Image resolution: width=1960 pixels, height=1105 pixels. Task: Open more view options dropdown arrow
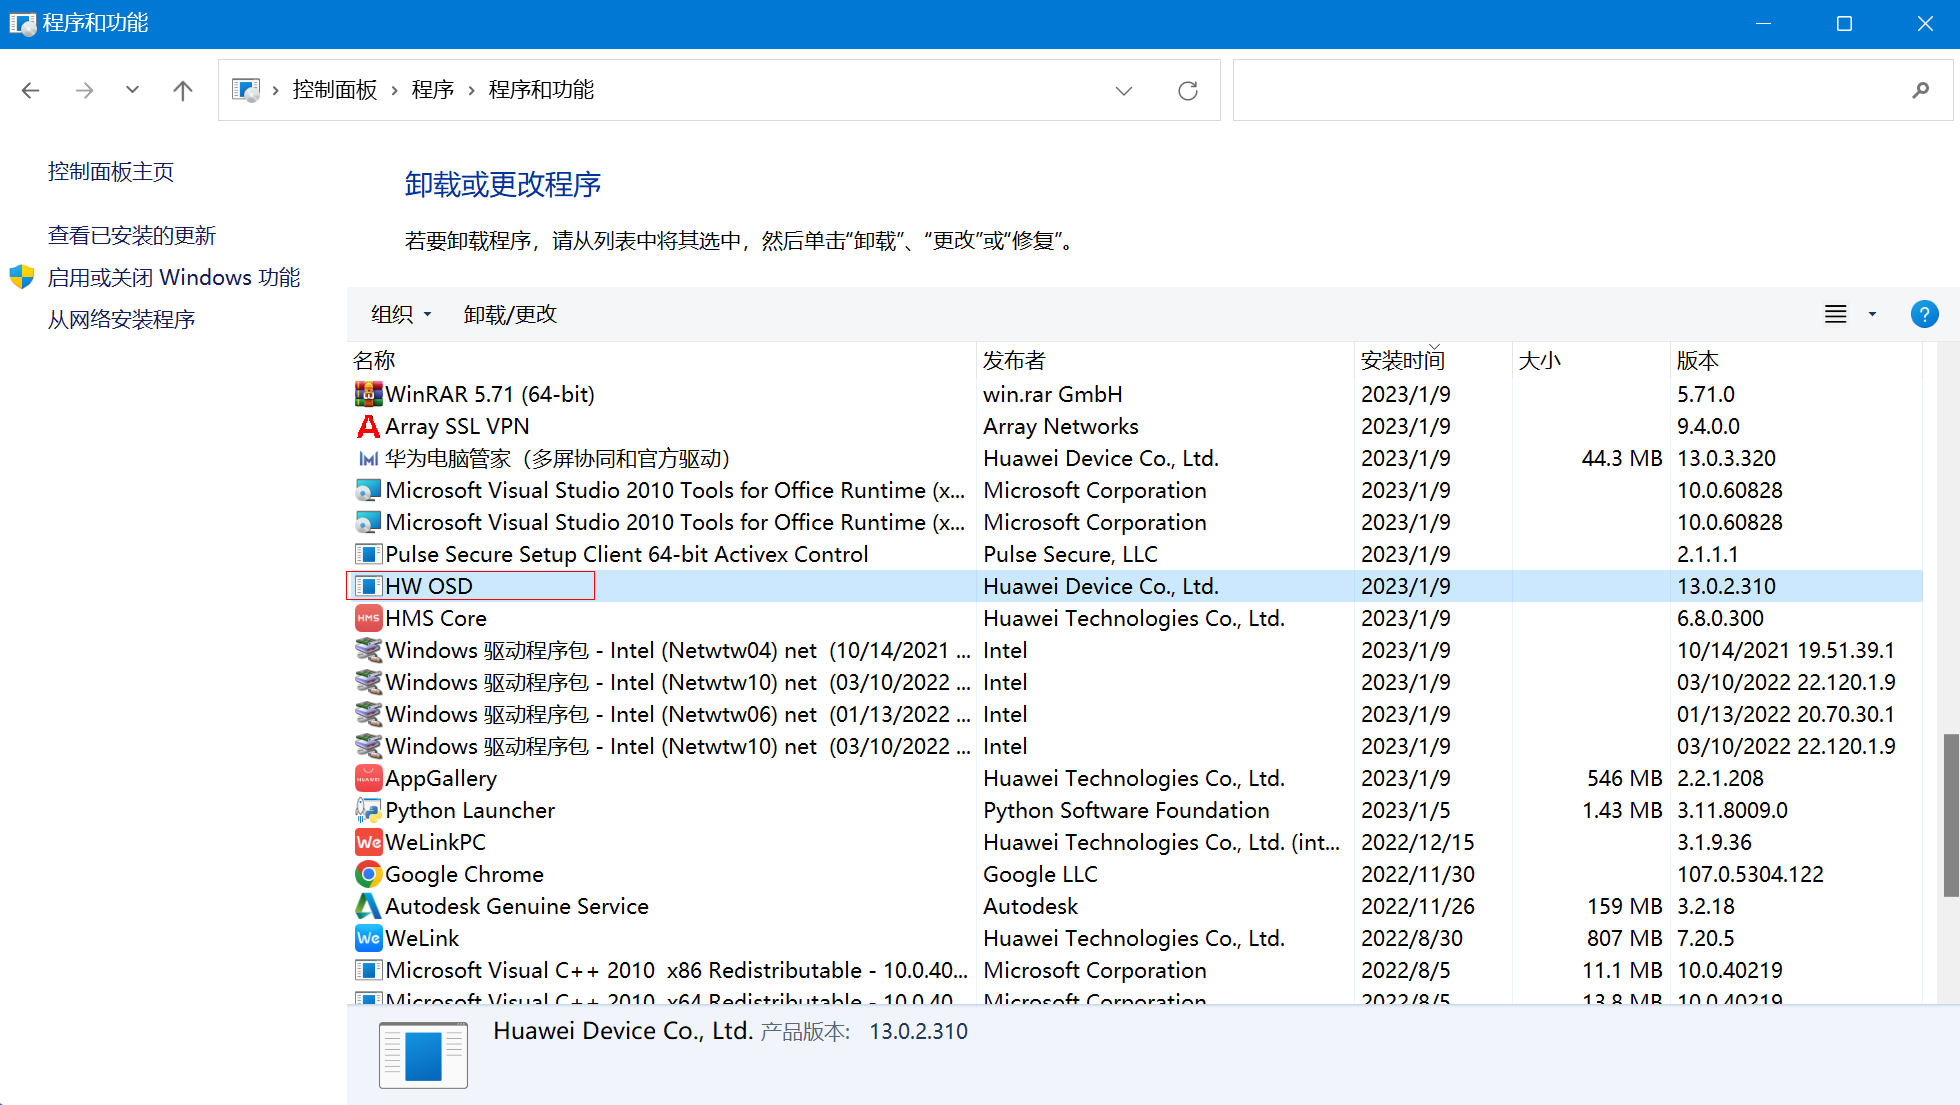pyautogui.click(x=1872, y=314)
